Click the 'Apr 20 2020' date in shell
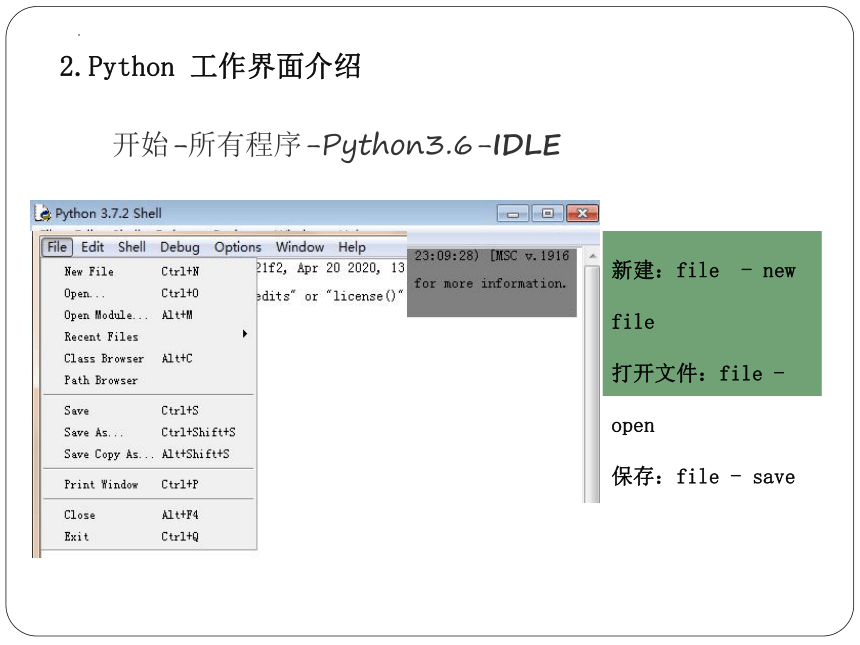The image size is (860, 645). pyautogui.click(x=338, y=268)
